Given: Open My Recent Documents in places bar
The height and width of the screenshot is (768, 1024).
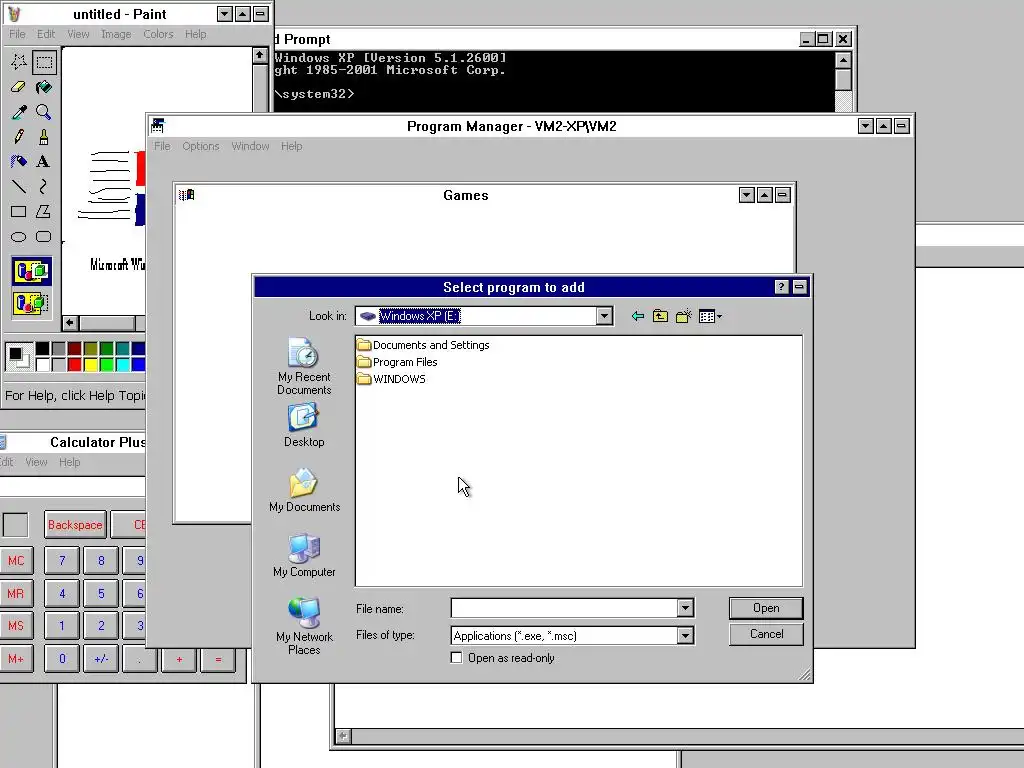Looking at the screenshot, I should pyautogui.click(x=304, y=366).
